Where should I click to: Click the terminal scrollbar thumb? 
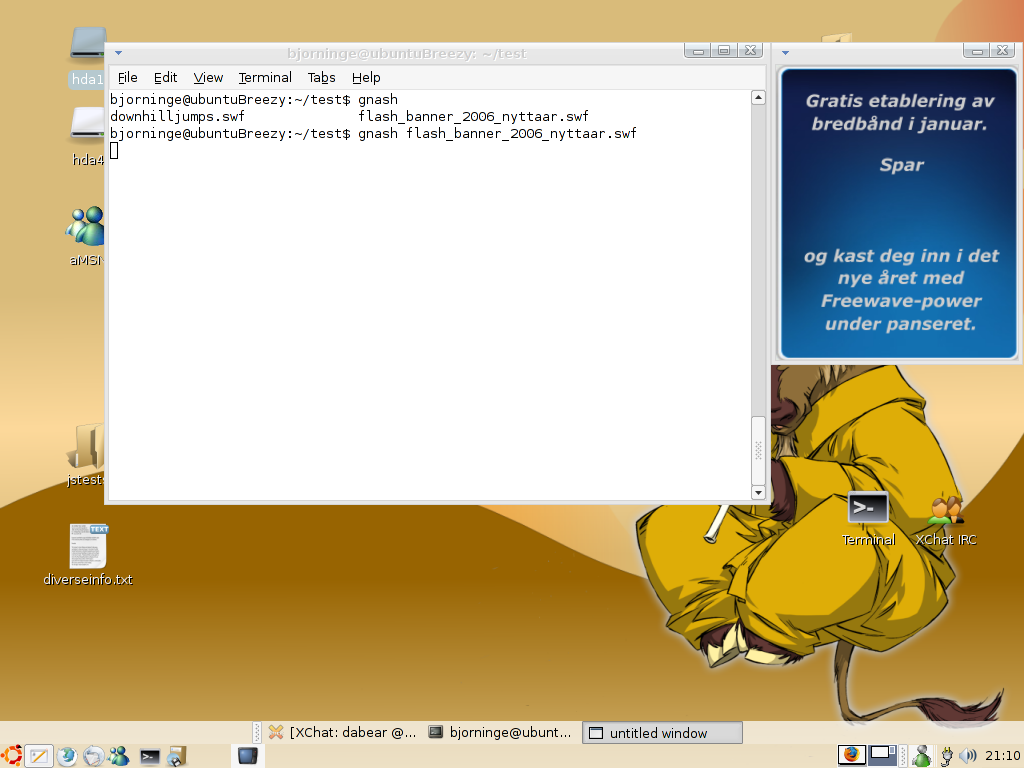click(x=758, y=449)
